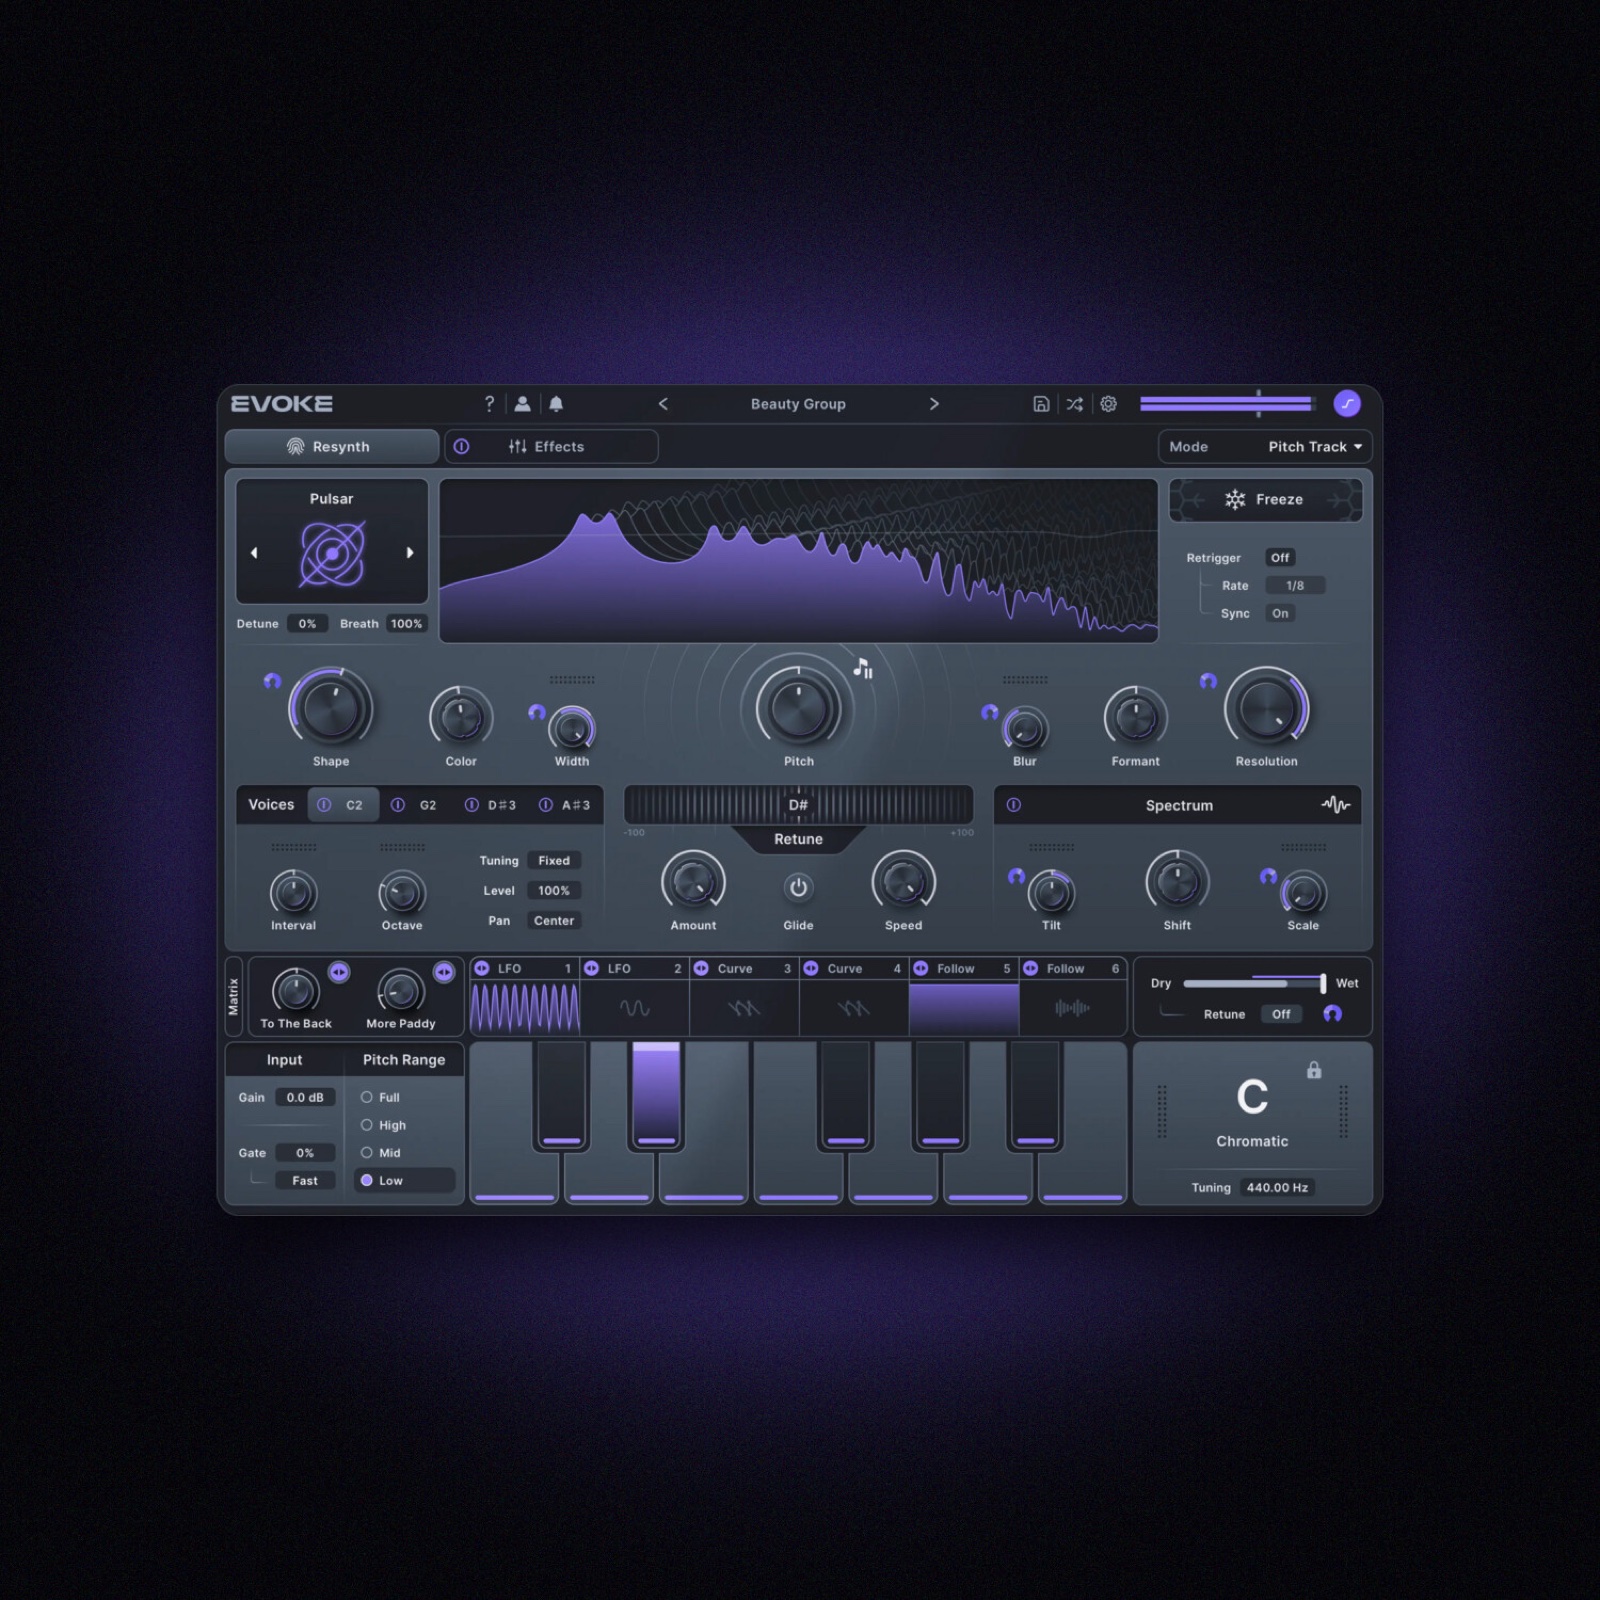Open the help question mark icon
Screen dimensions: 1600x1600
coord(489,404)
